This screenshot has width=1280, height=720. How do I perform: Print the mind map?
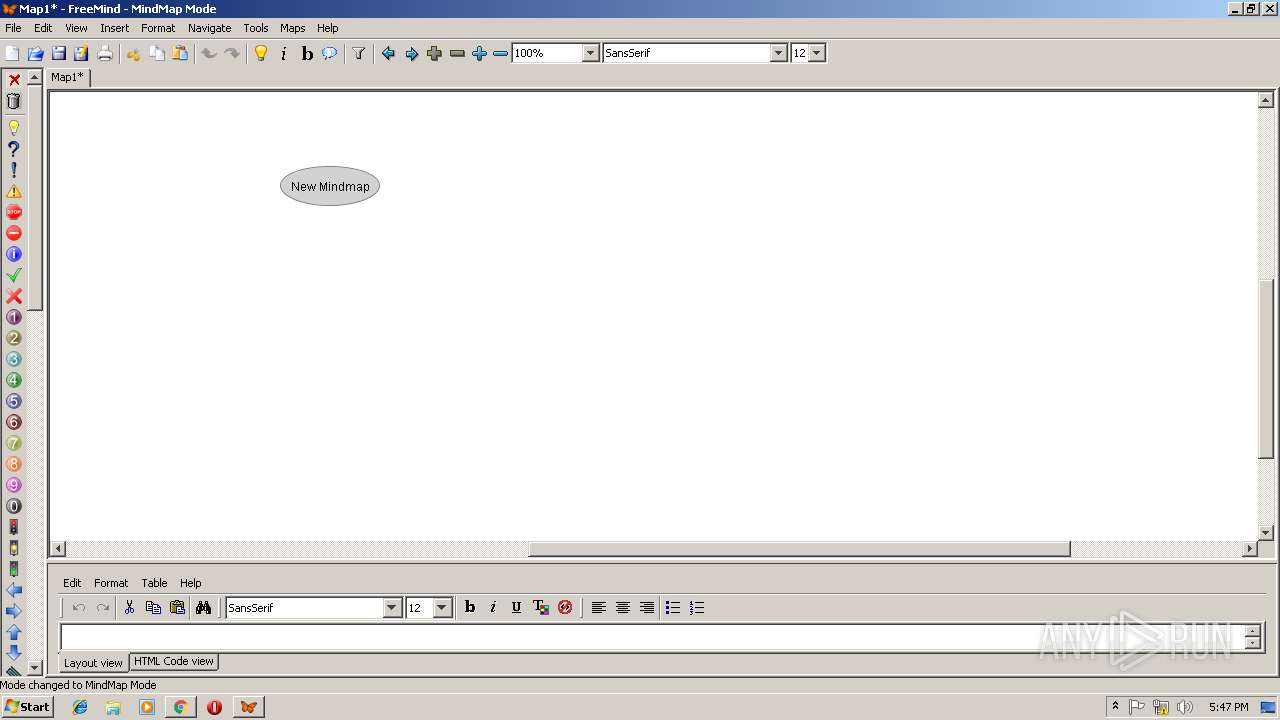pyautogui.click(x=104, y=53)
